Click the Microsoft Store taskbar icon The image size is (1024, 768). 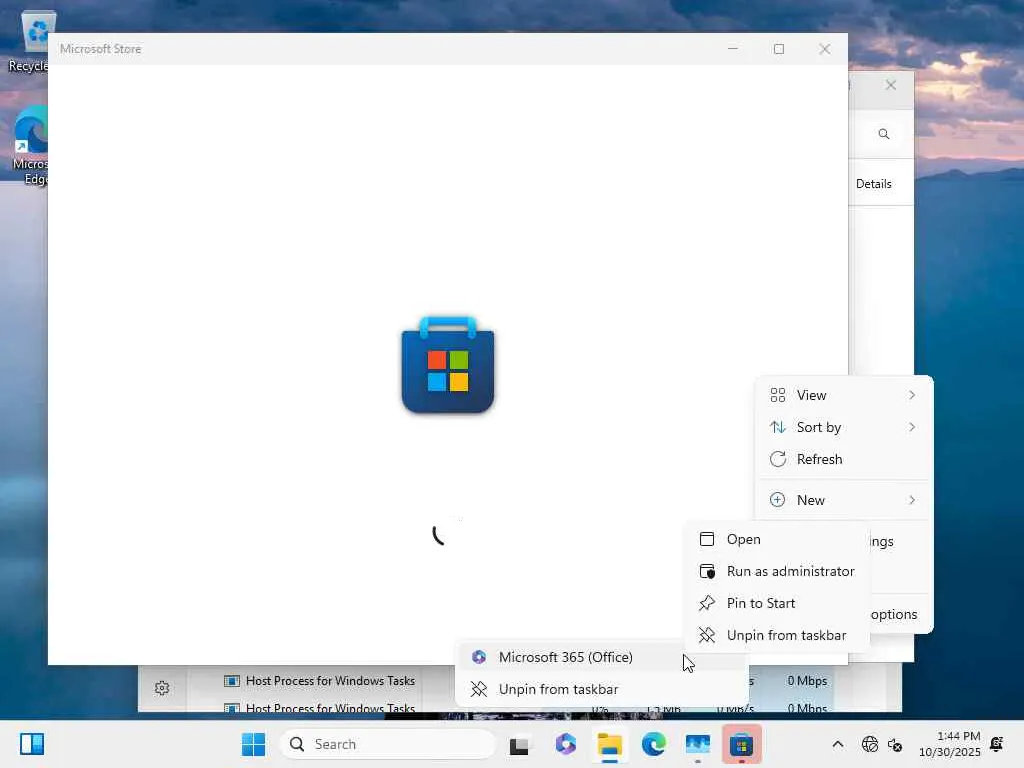[x=742, y=744]
